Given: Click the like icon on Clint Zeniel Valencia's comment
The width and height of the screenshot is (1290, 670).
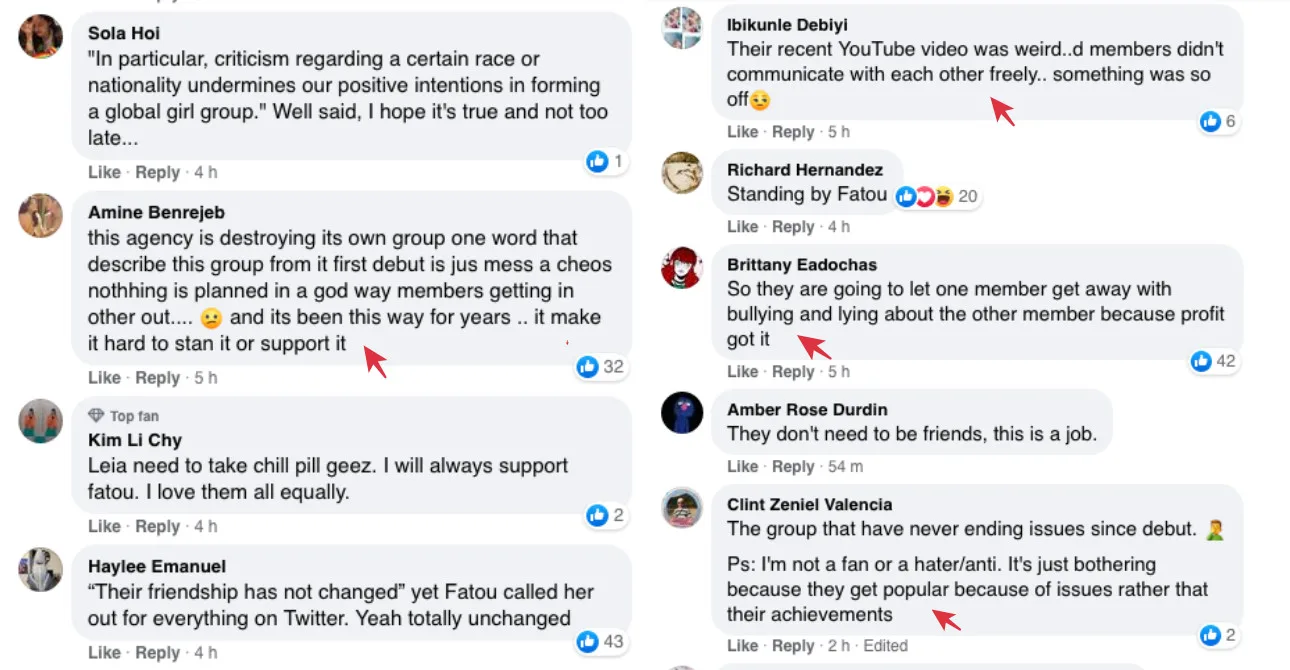Looking at the screenshot, I should point(1210,635).
